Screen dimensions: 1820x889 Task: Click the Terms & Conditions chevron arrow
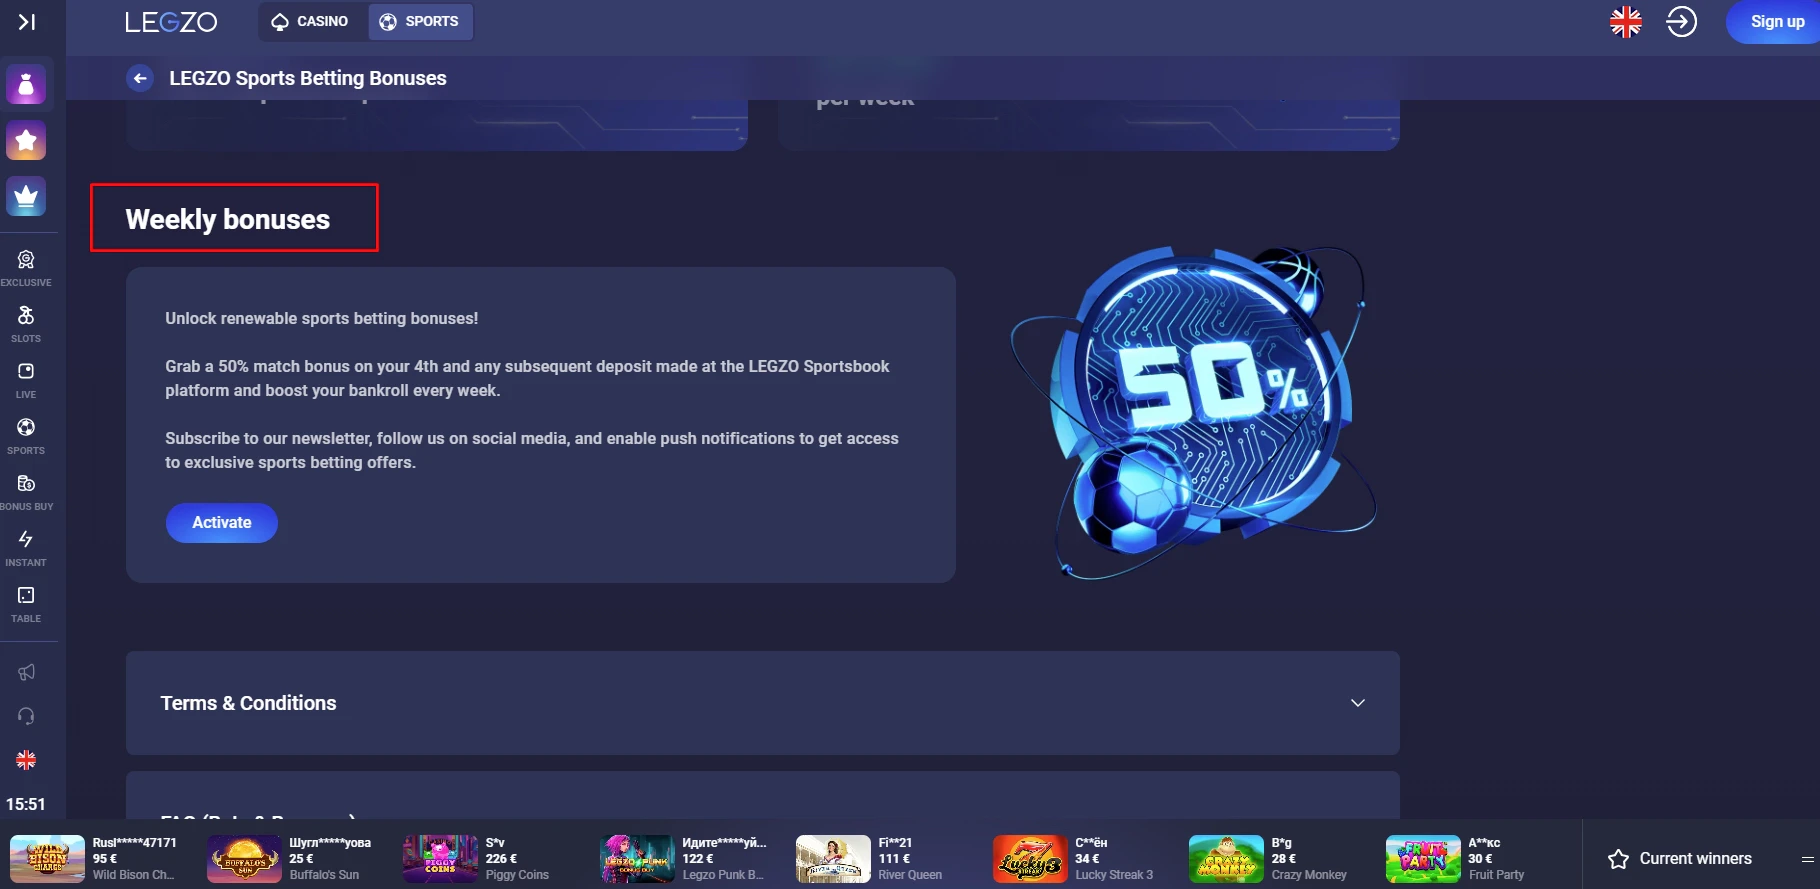point(1357,703)
